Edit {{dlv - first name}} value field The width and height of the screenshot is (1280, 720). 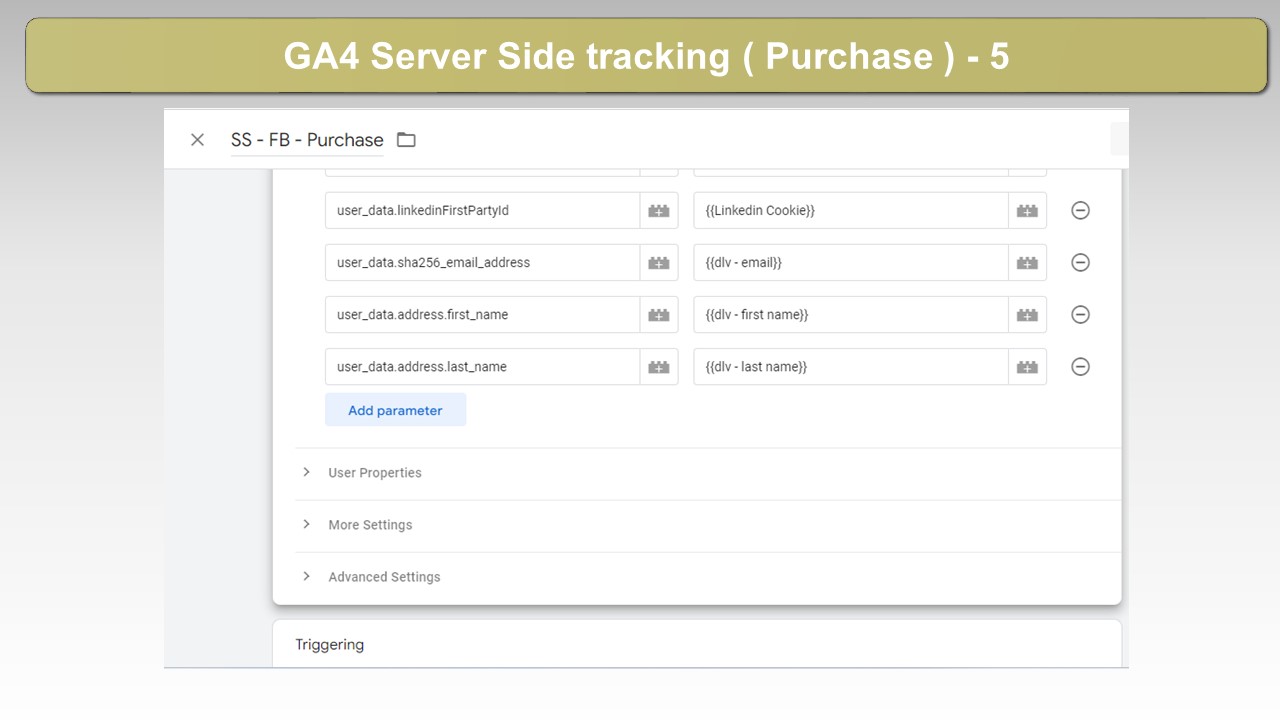[x=850, y=315]
